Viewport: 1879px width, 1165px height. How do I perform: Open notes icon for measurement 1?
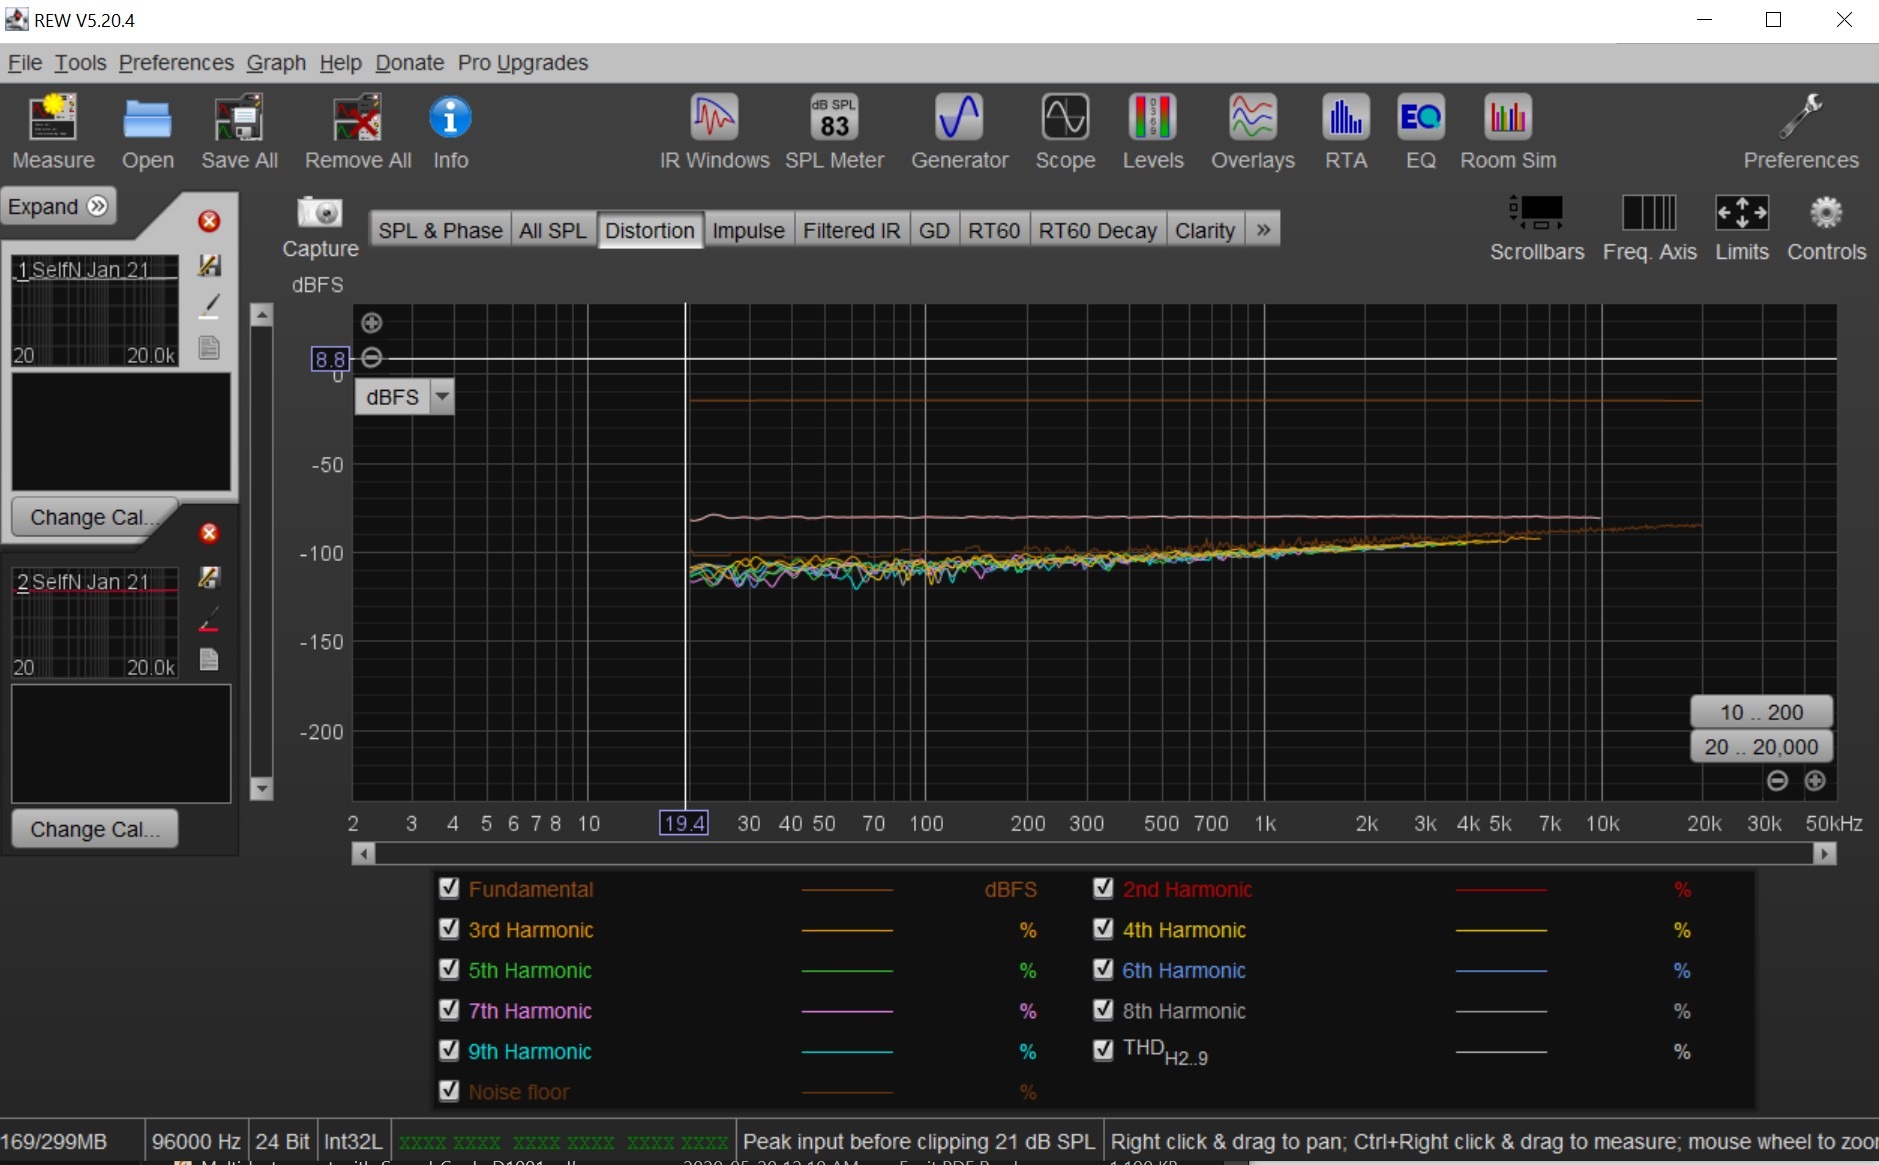coord(209,348)
